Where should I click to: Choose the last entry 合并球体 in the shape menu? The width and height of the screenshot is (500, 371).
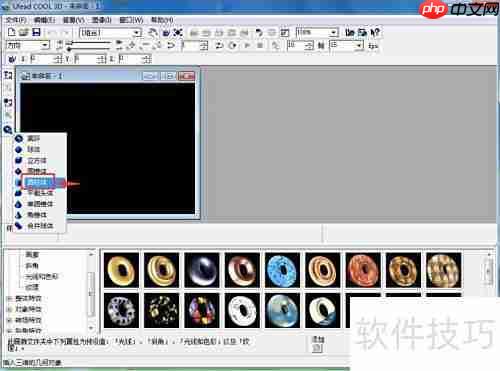(40, 226)
